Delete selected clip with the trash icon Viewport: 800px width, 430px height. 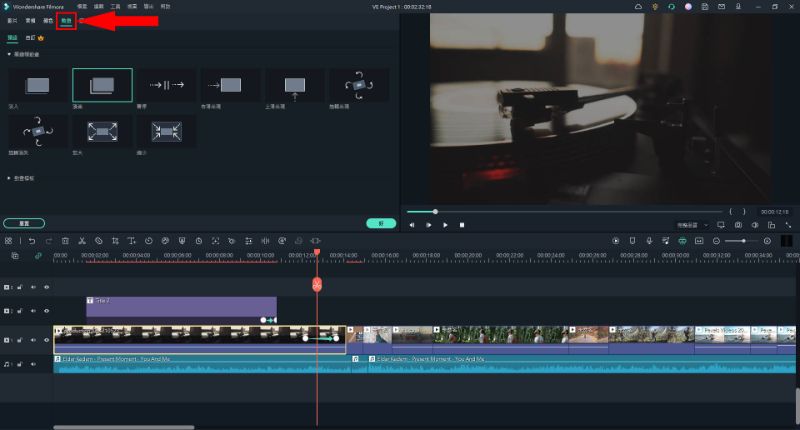point(65,241)
